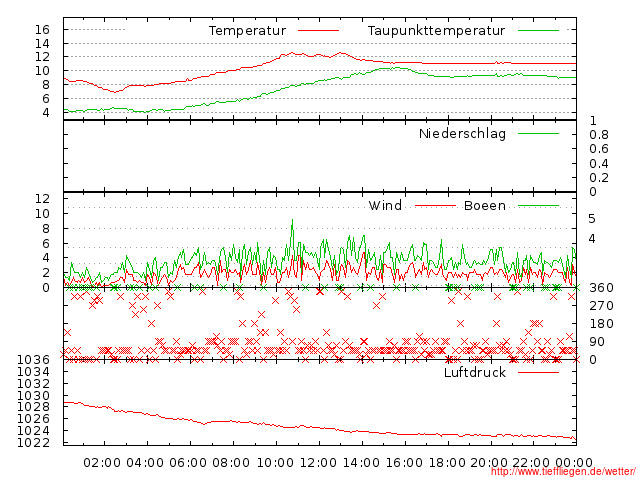This screenshot has height=480, width=640.
Task: Click the 16 temperature axis value
Action: click(x=42, y=29)
